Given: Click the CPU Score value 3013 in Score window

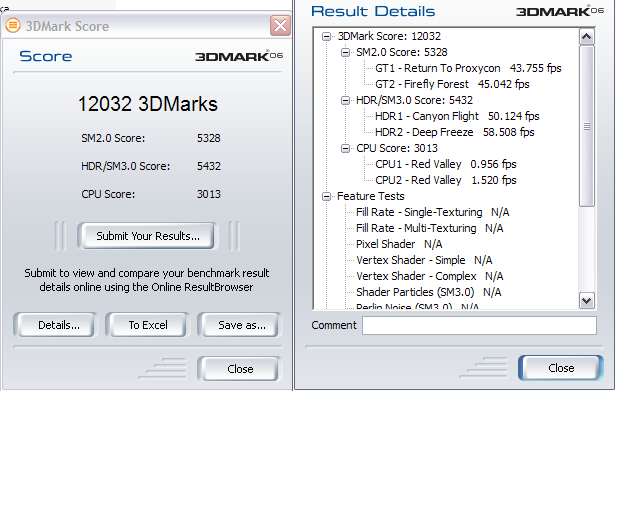Looking at the screenshot, I should coord(209,194).
